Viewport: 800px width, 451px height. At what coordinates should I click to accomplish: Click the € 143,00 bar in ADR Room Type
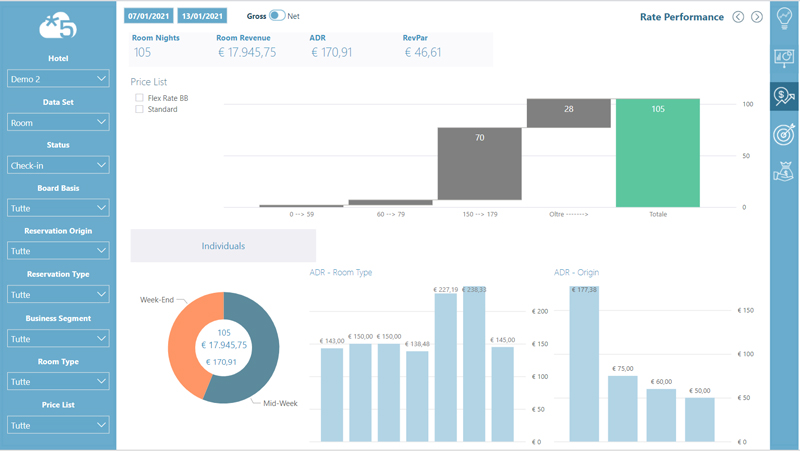332,395
